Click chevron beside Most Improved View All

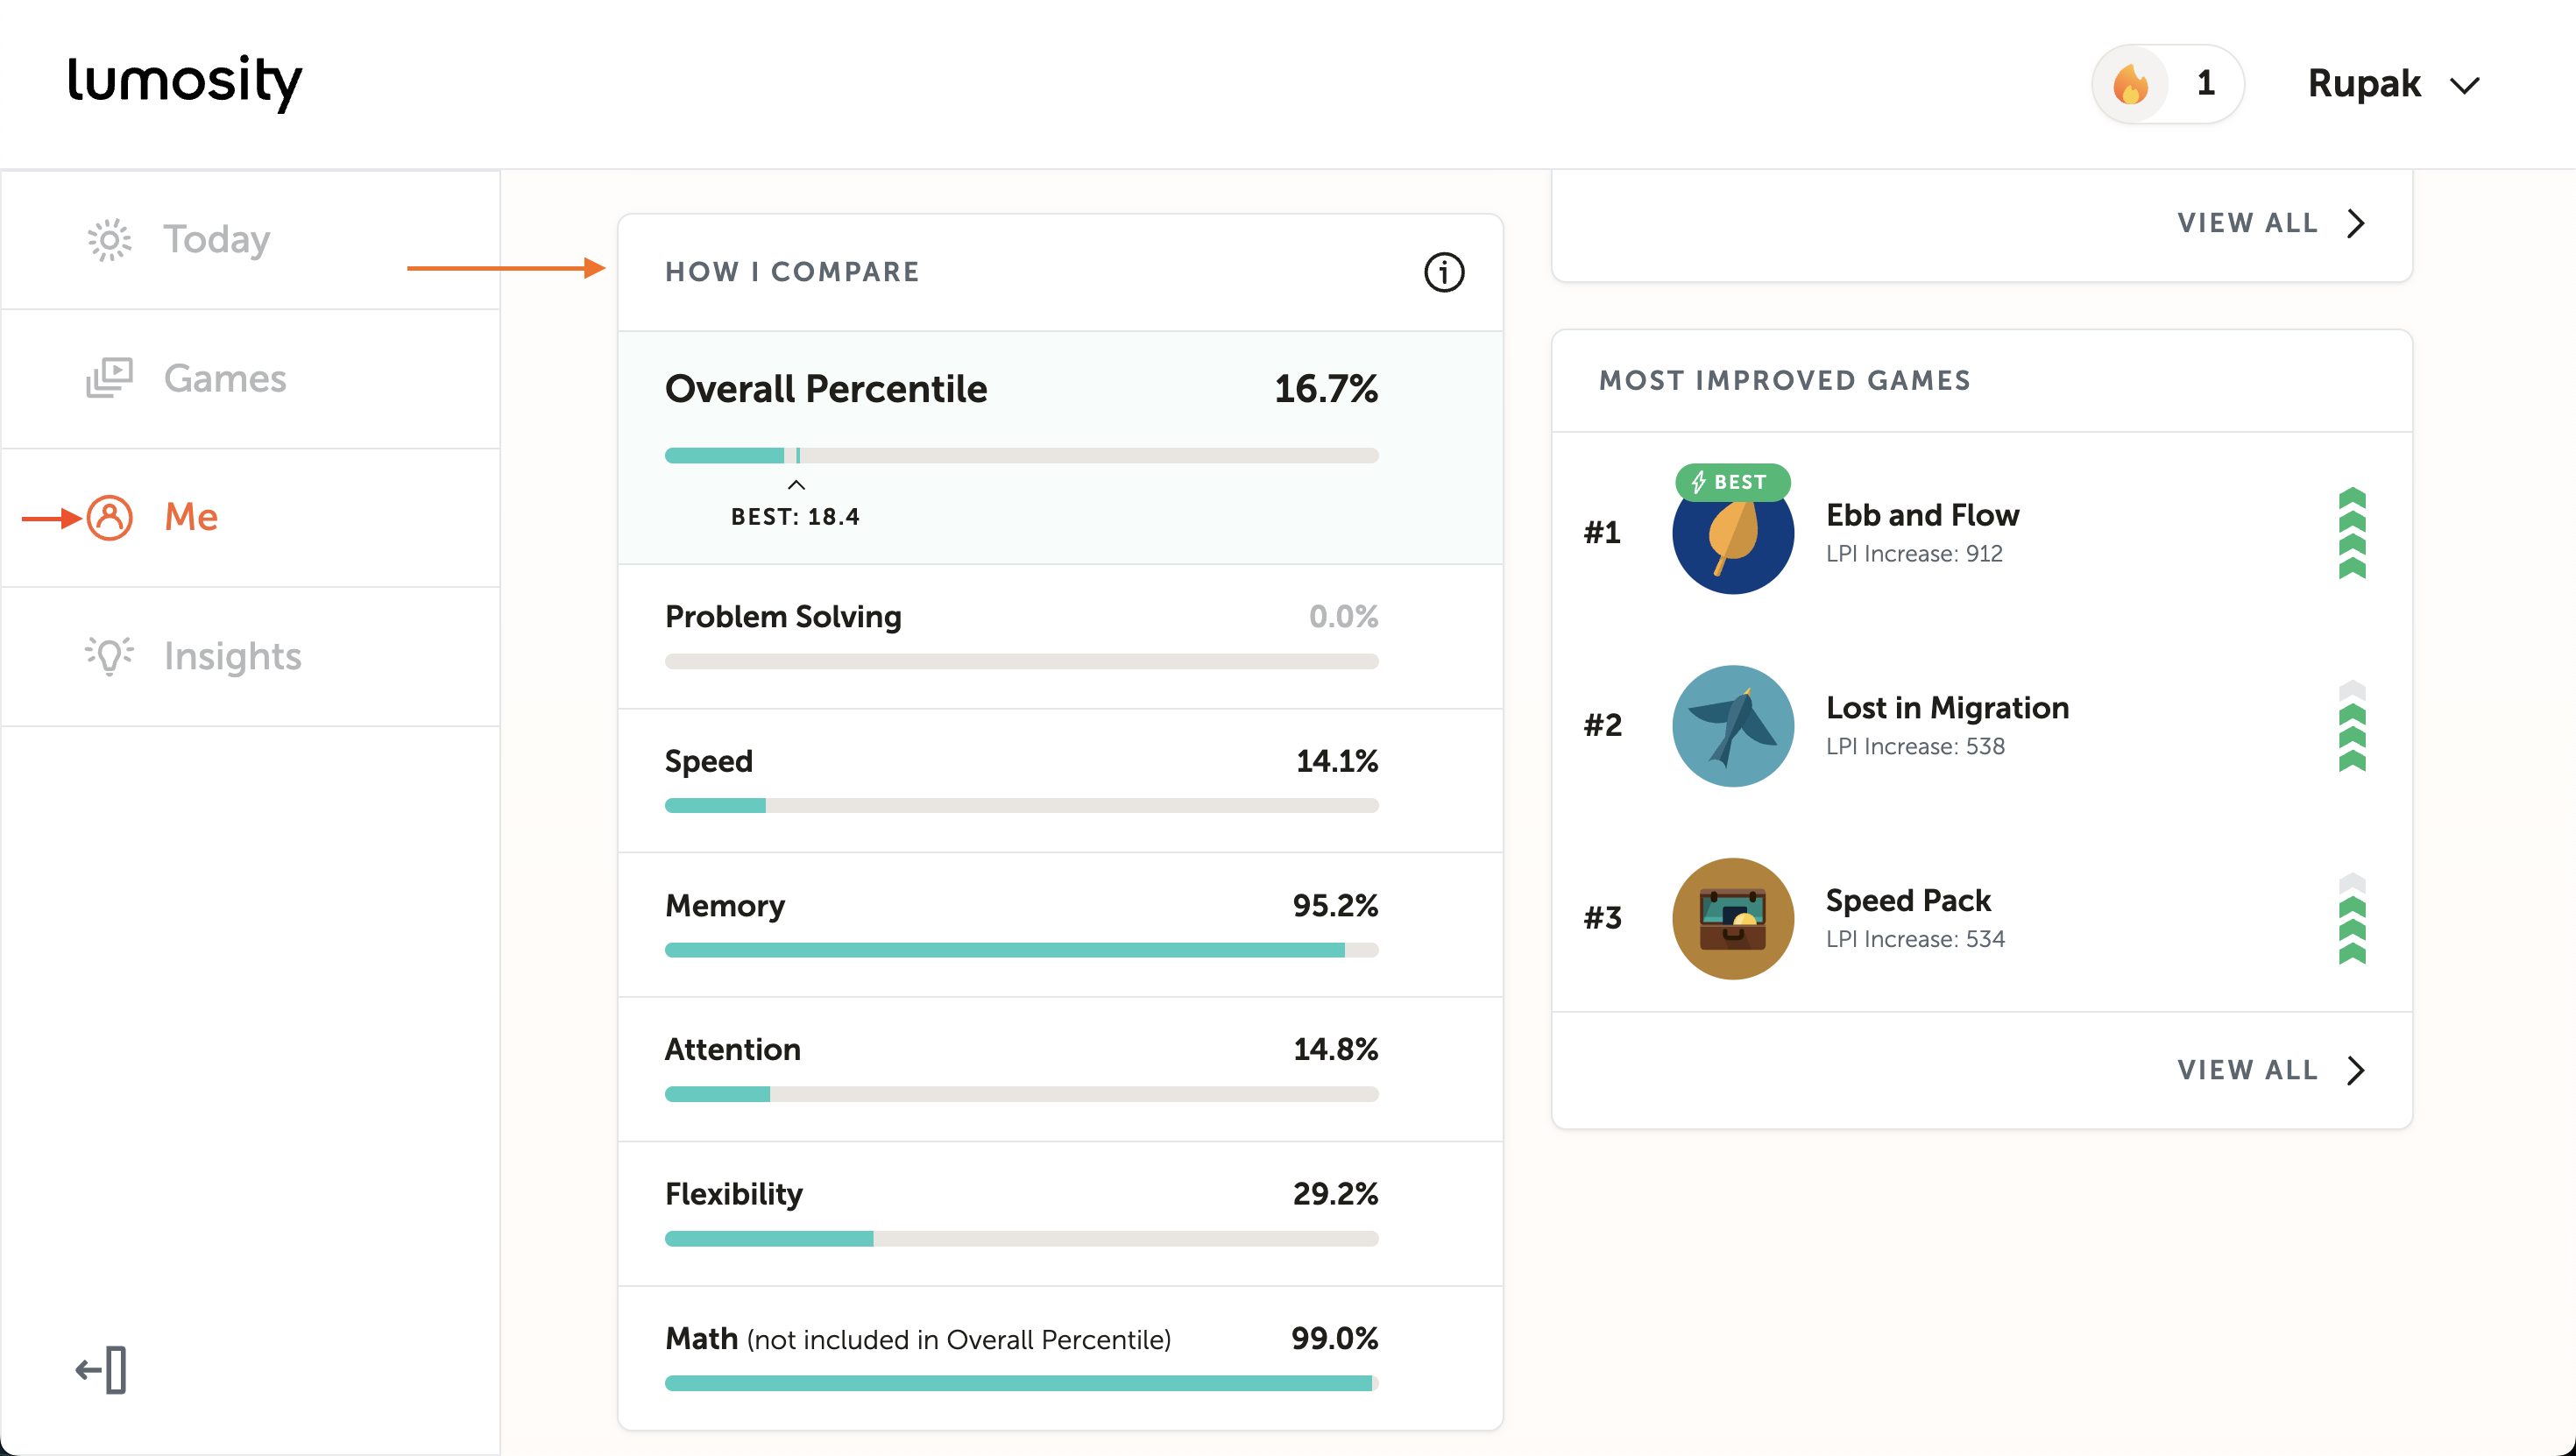2356,1070
